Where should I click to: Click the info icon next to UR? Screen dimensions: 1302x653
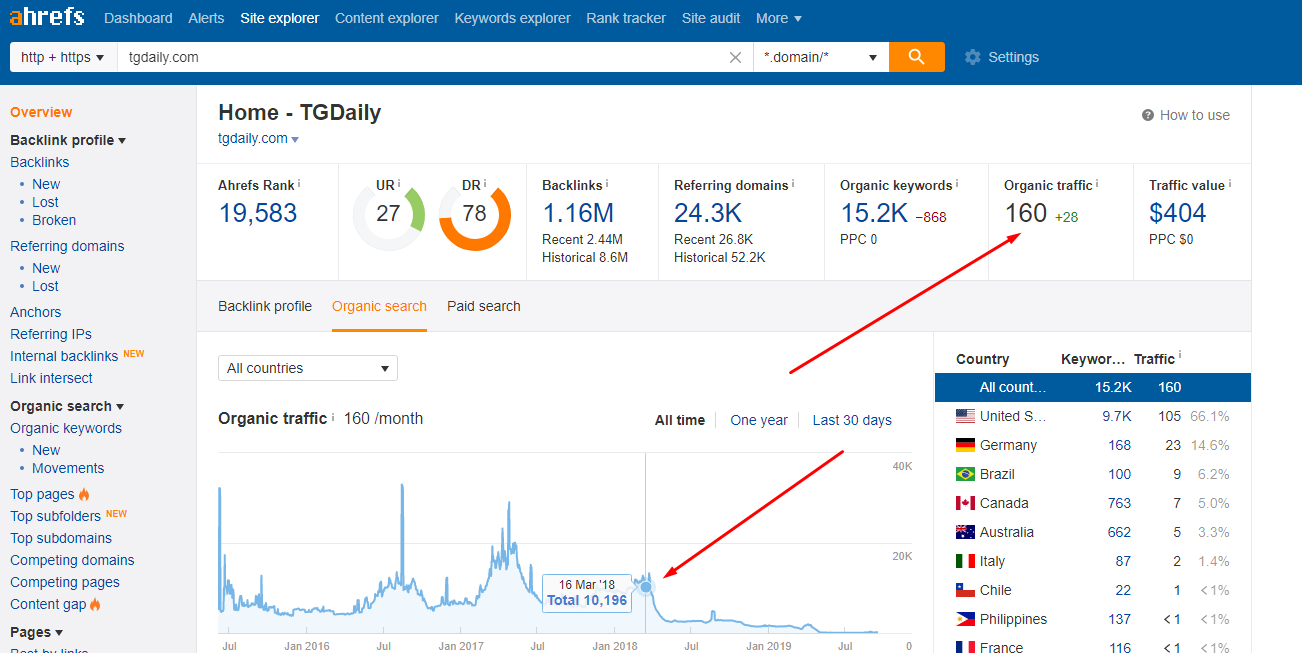399,184
